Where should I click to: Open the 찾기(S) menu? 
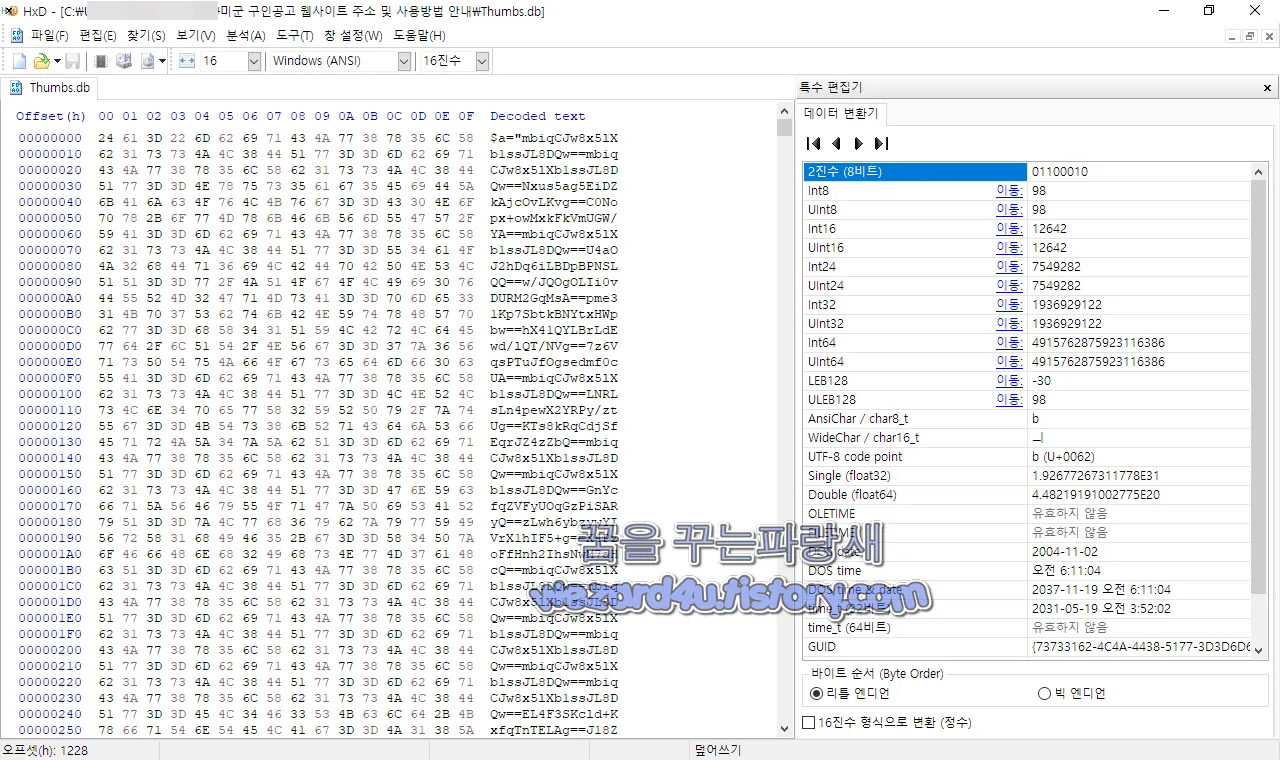tap(146, 35)
